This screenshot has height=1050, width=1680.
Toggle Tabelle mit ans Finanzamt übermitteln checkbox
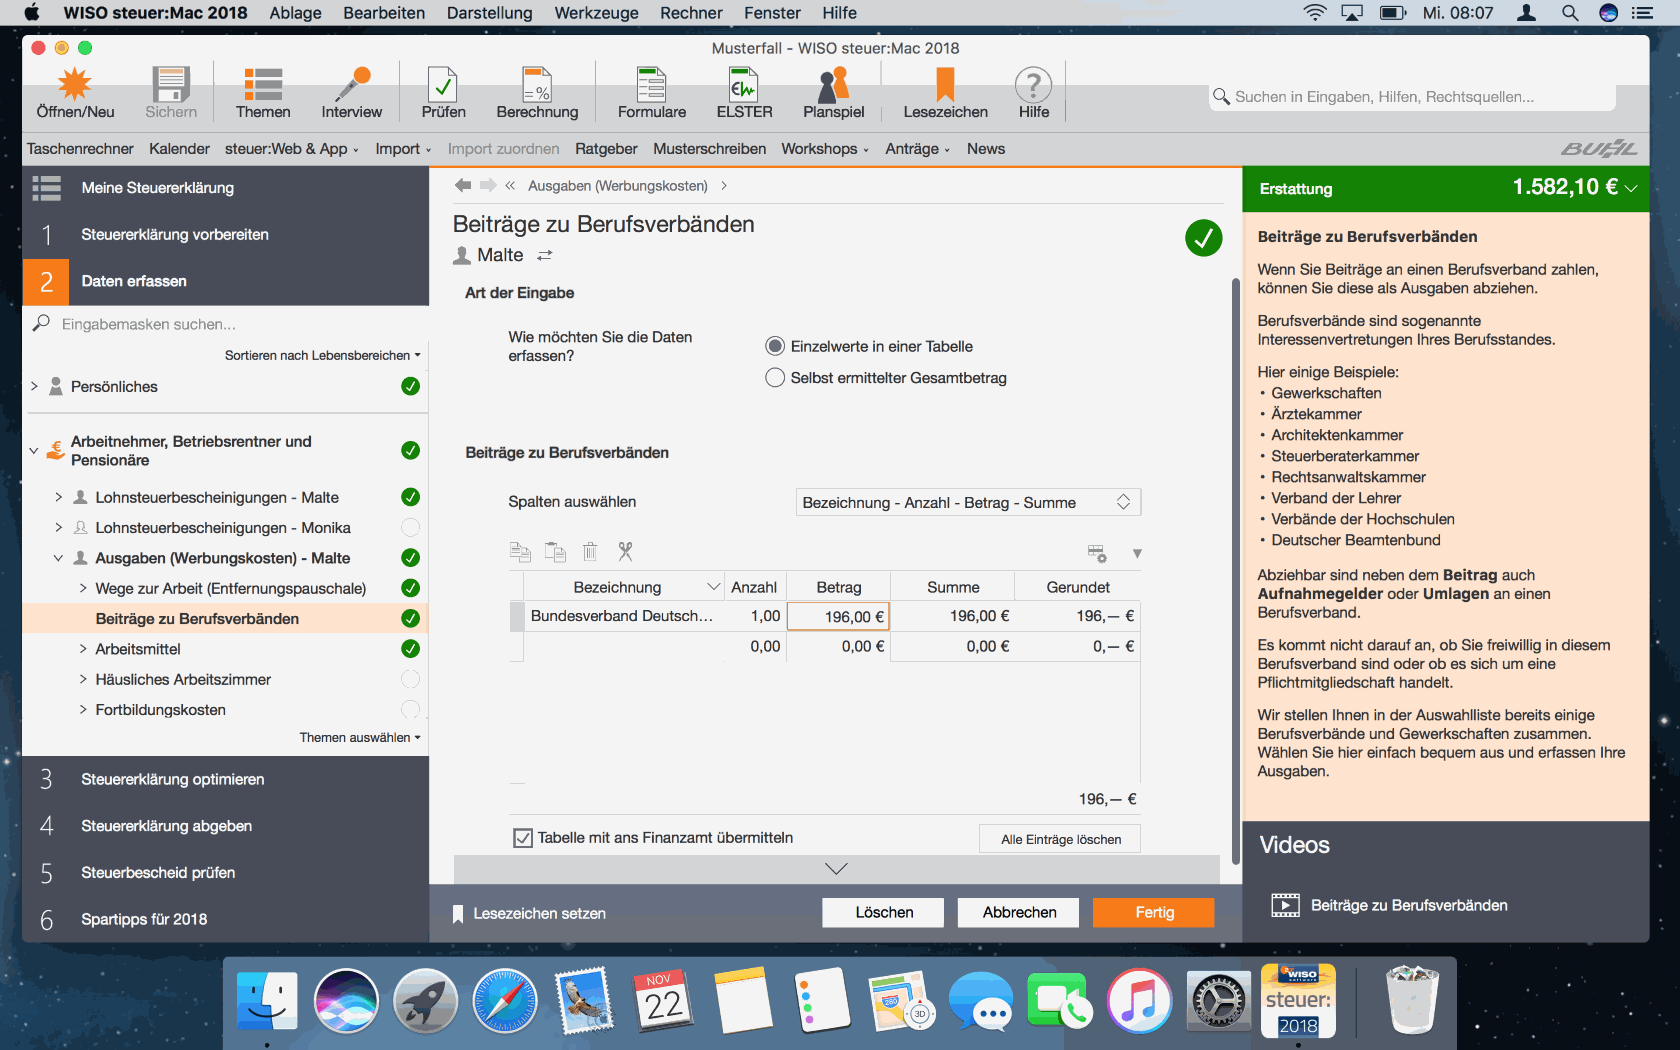point(523,838)
